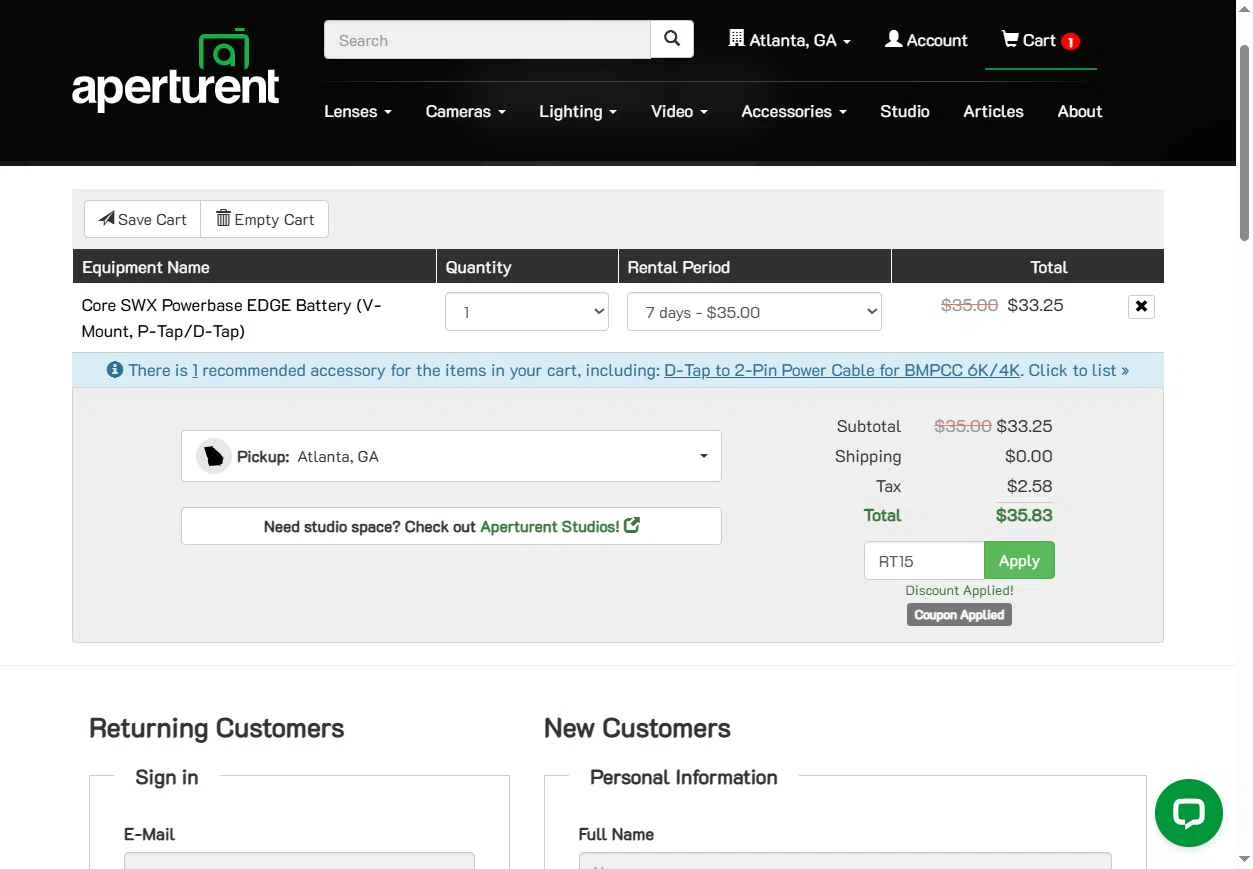The height and width of the screenshot is (869, 1253).
Task: Open the Pickup location selector
Action: 451,456
